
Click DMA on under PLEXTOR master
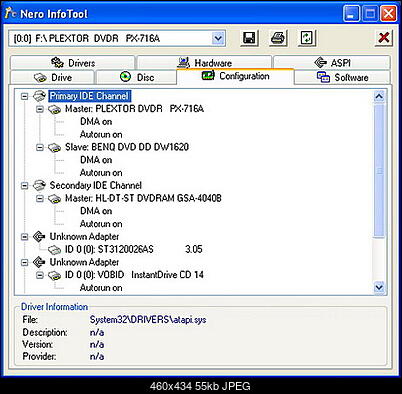[96, 122]
